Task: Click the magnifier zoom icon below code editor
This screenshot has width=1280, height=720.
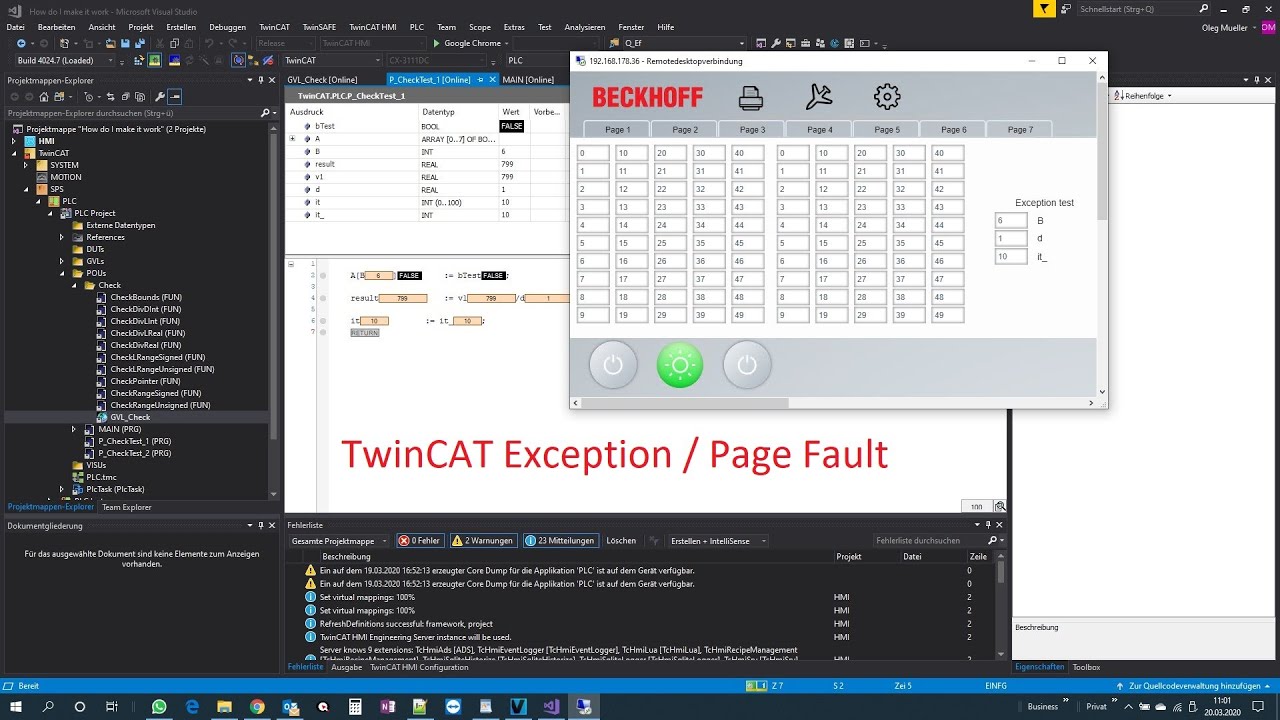Action: tap(1000, 507)
